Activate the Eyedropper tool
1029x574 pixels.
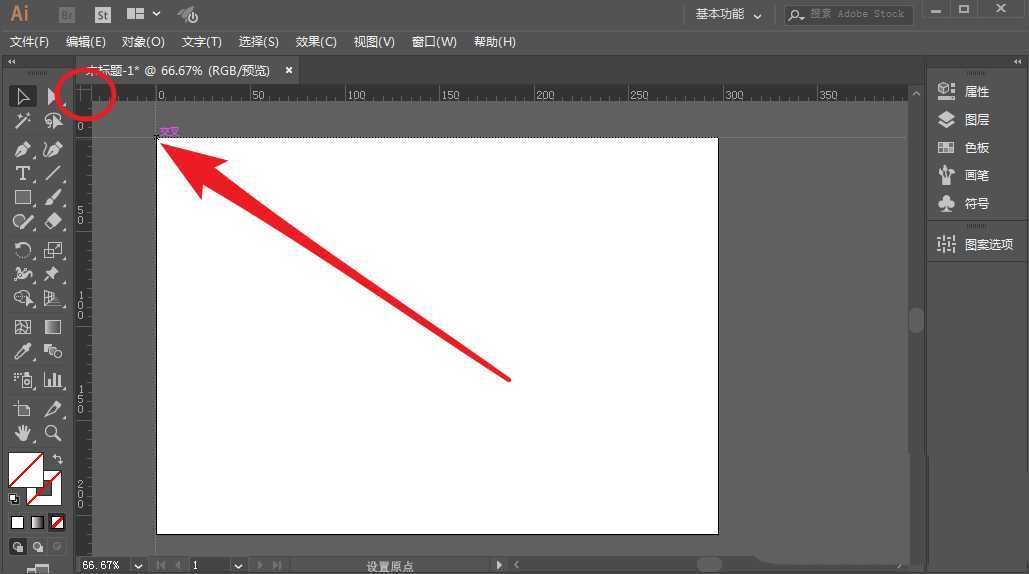pos(22,352)
